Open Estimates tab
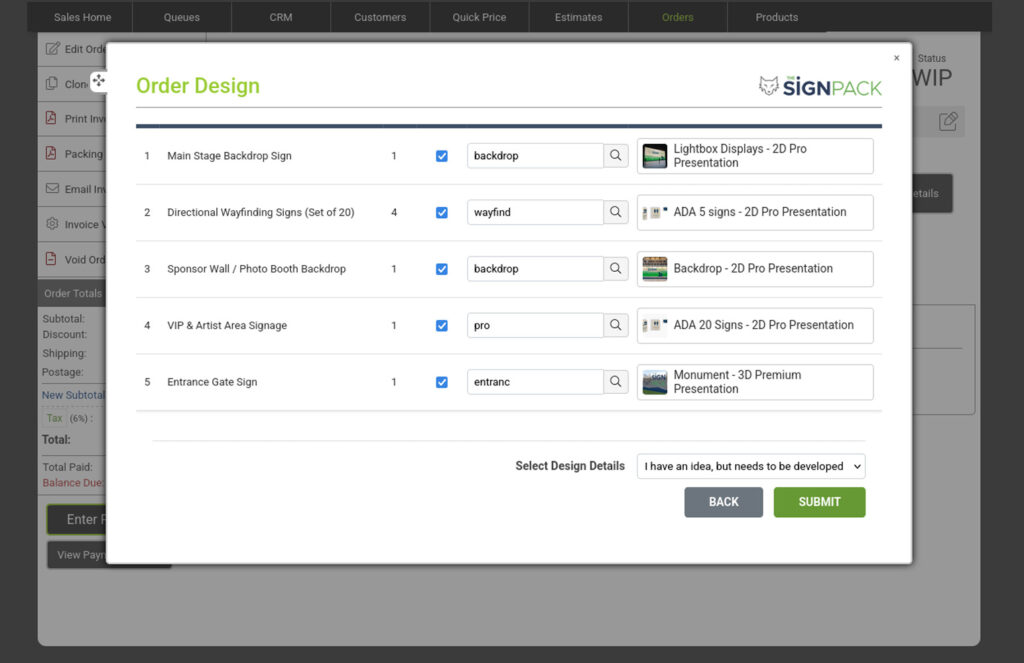The image size is (1024, 663). click(579, 17)
